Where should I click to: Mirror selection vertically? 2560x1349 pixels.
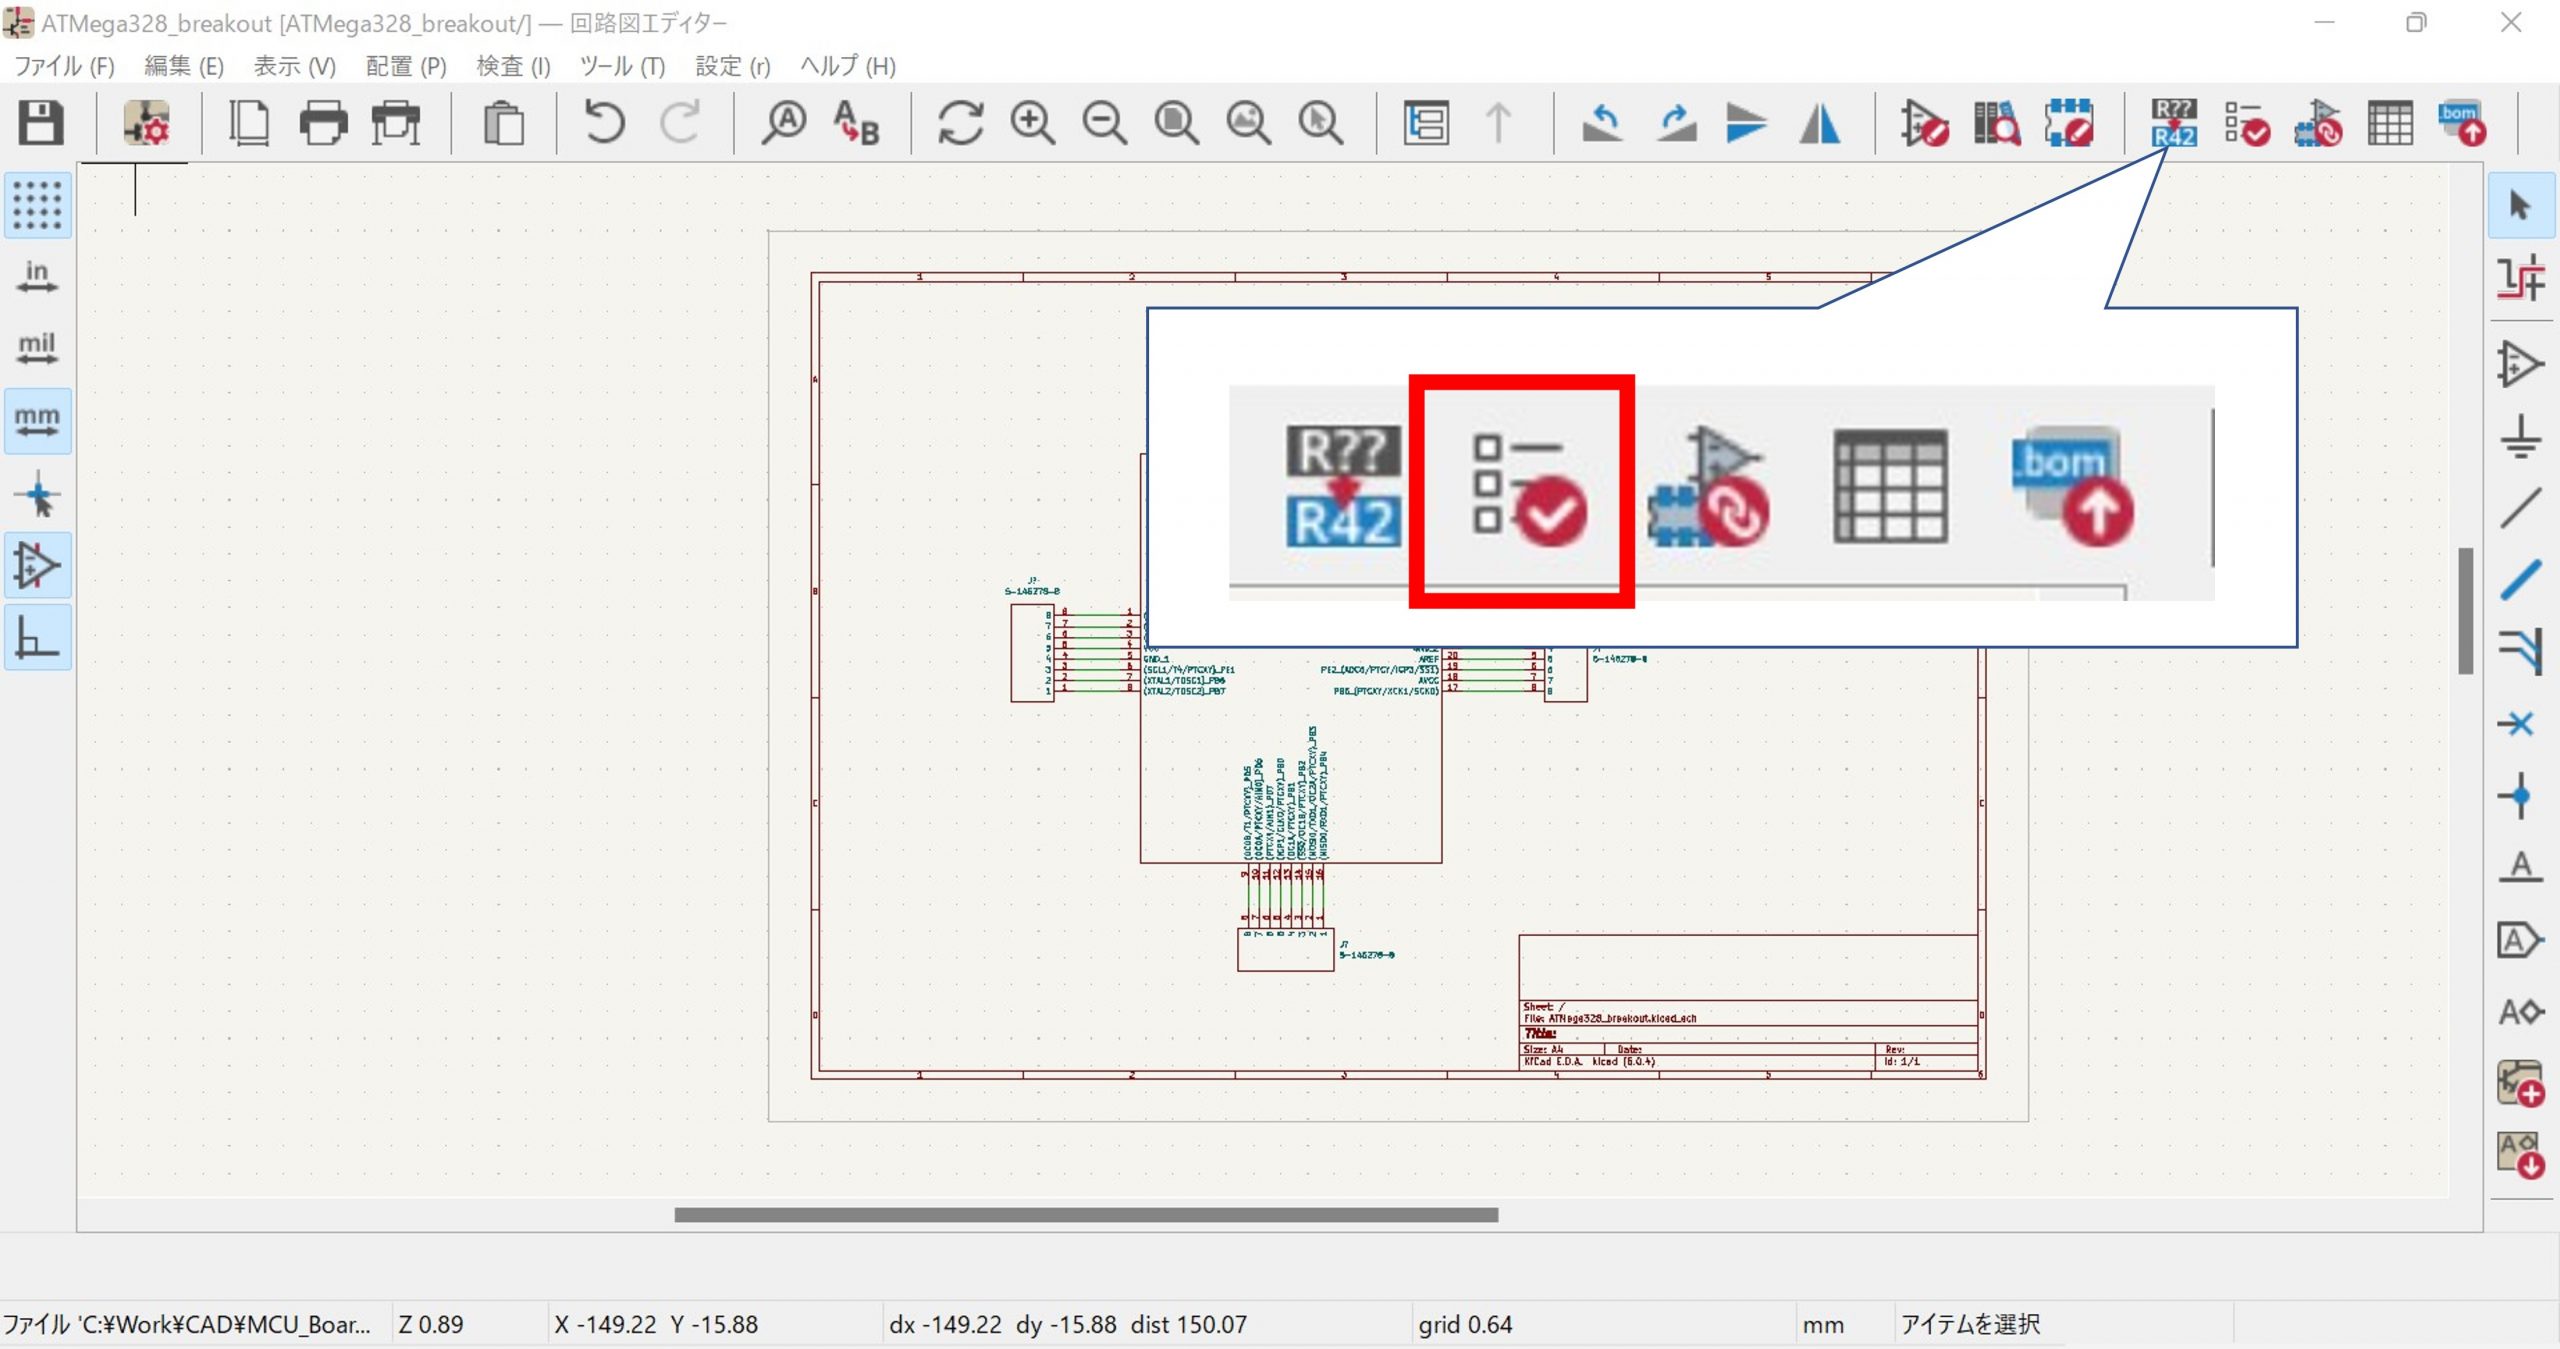[x=1747, y=123]
